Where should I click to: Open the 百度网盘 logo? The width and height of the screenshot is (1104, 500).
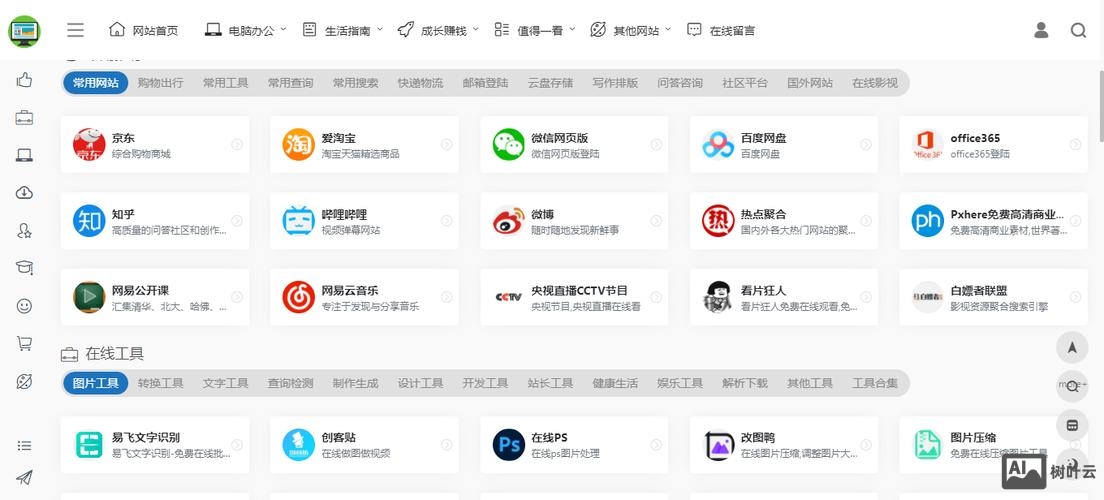(x=718, y=144)
